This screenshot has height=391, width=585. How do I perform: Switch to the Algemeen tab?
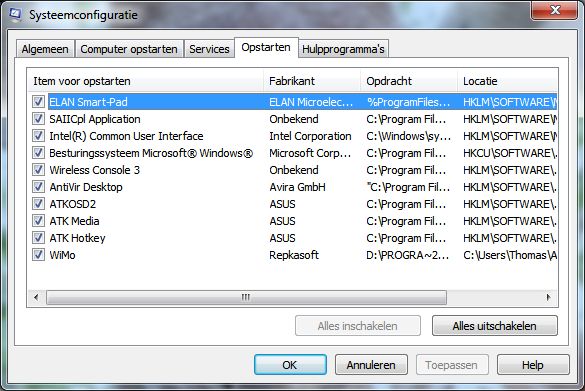click(45, 49)
